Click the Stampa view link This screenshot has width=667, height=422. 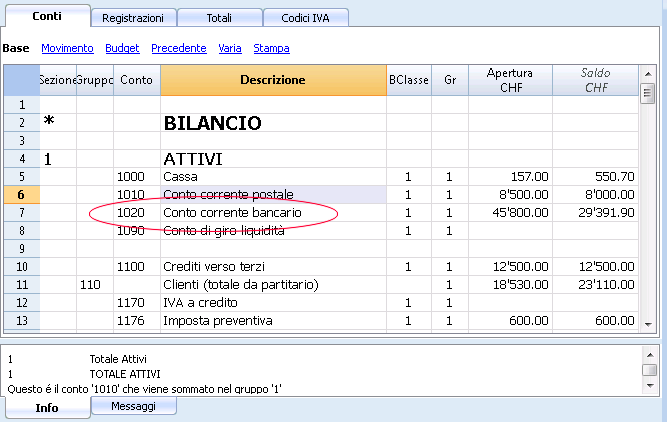tap(272, 48)
